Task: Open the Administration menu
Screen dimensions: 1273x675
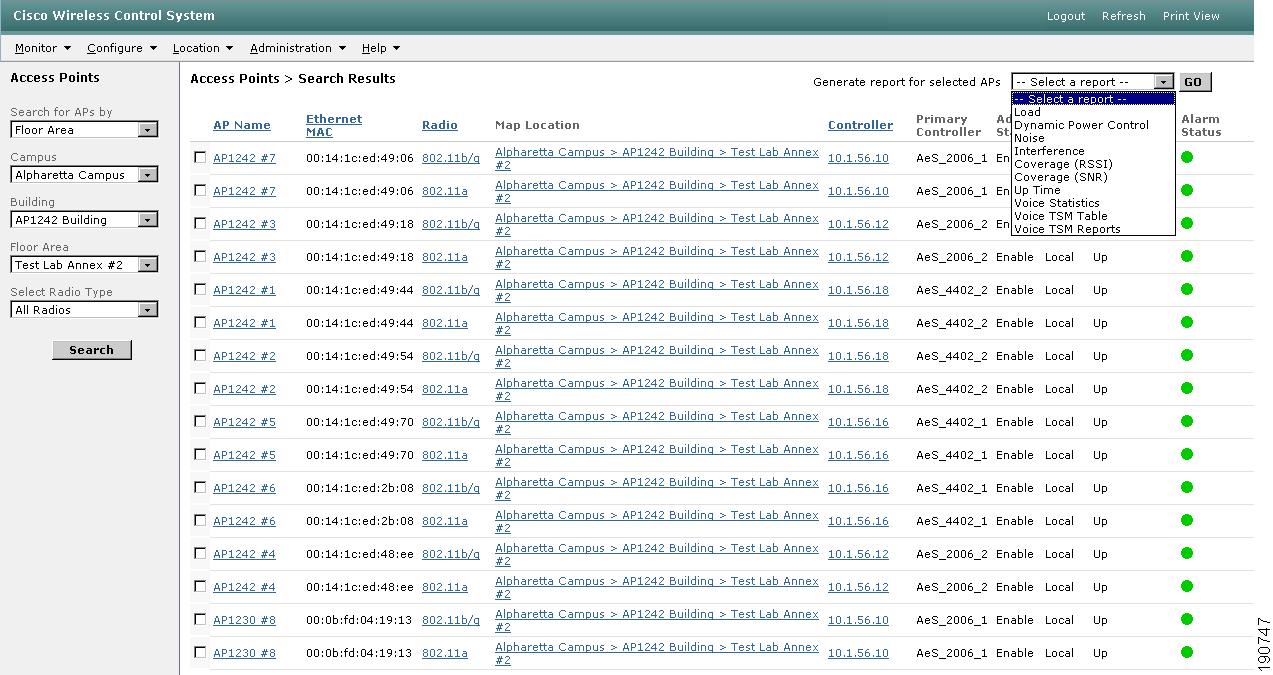Action: pos(298,48)
